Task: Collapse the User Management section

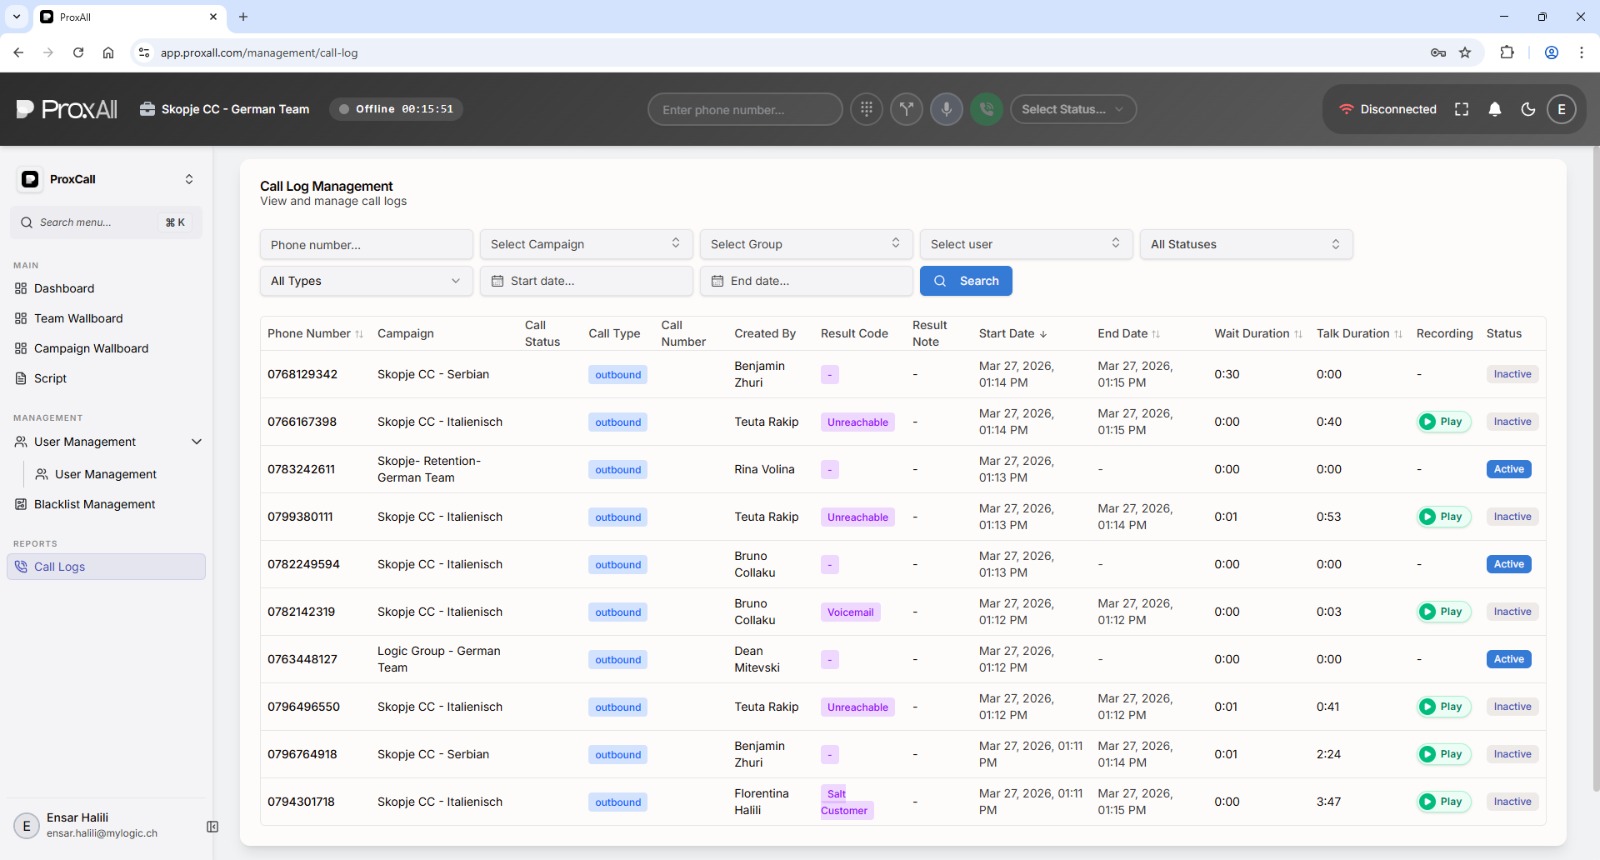Action: [107, 441]
